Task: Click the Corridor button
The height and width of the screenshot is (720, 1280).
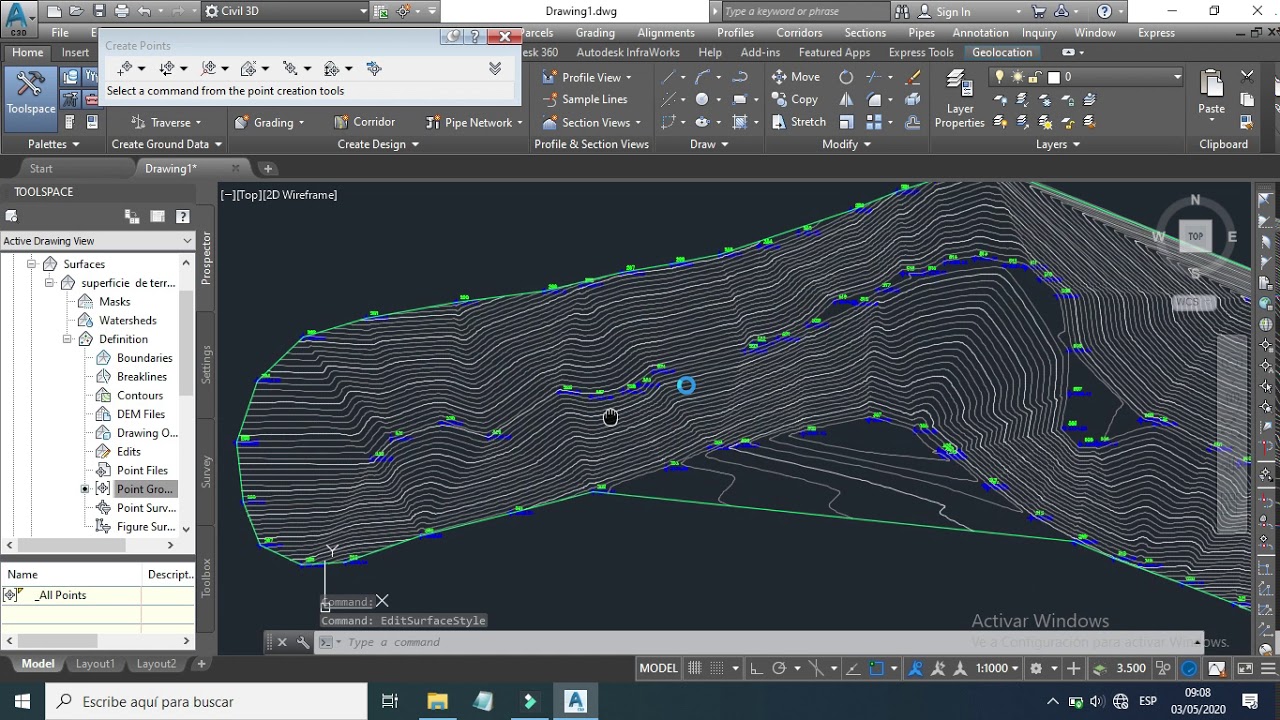Action: [363, 122]
